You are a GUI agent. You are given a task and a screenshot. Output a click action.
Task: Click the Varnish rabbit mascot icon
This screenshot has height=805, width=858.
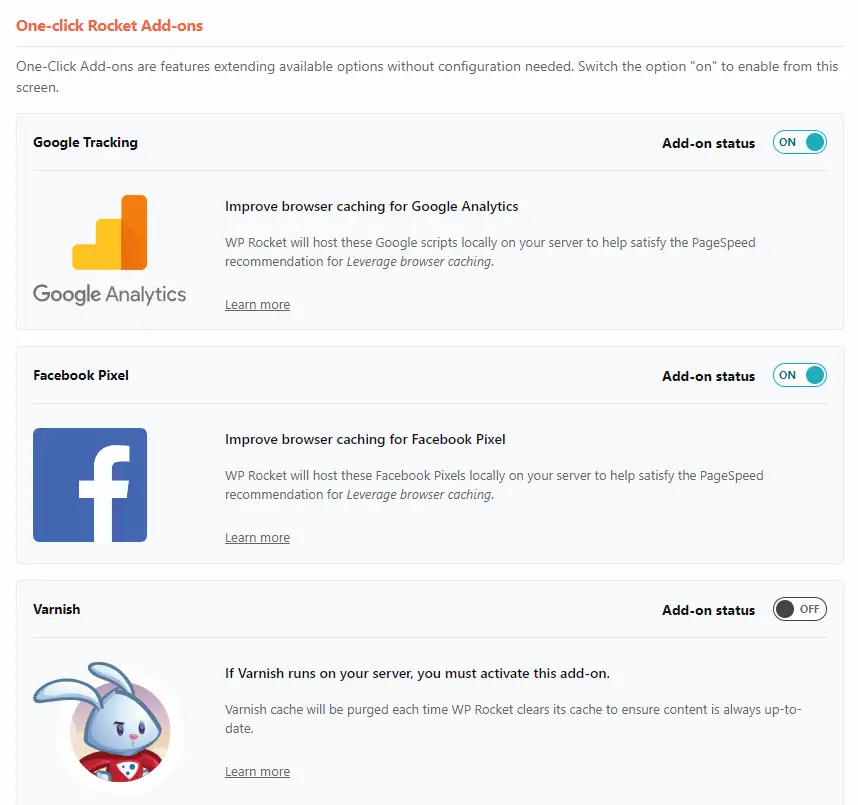point(102,722)
